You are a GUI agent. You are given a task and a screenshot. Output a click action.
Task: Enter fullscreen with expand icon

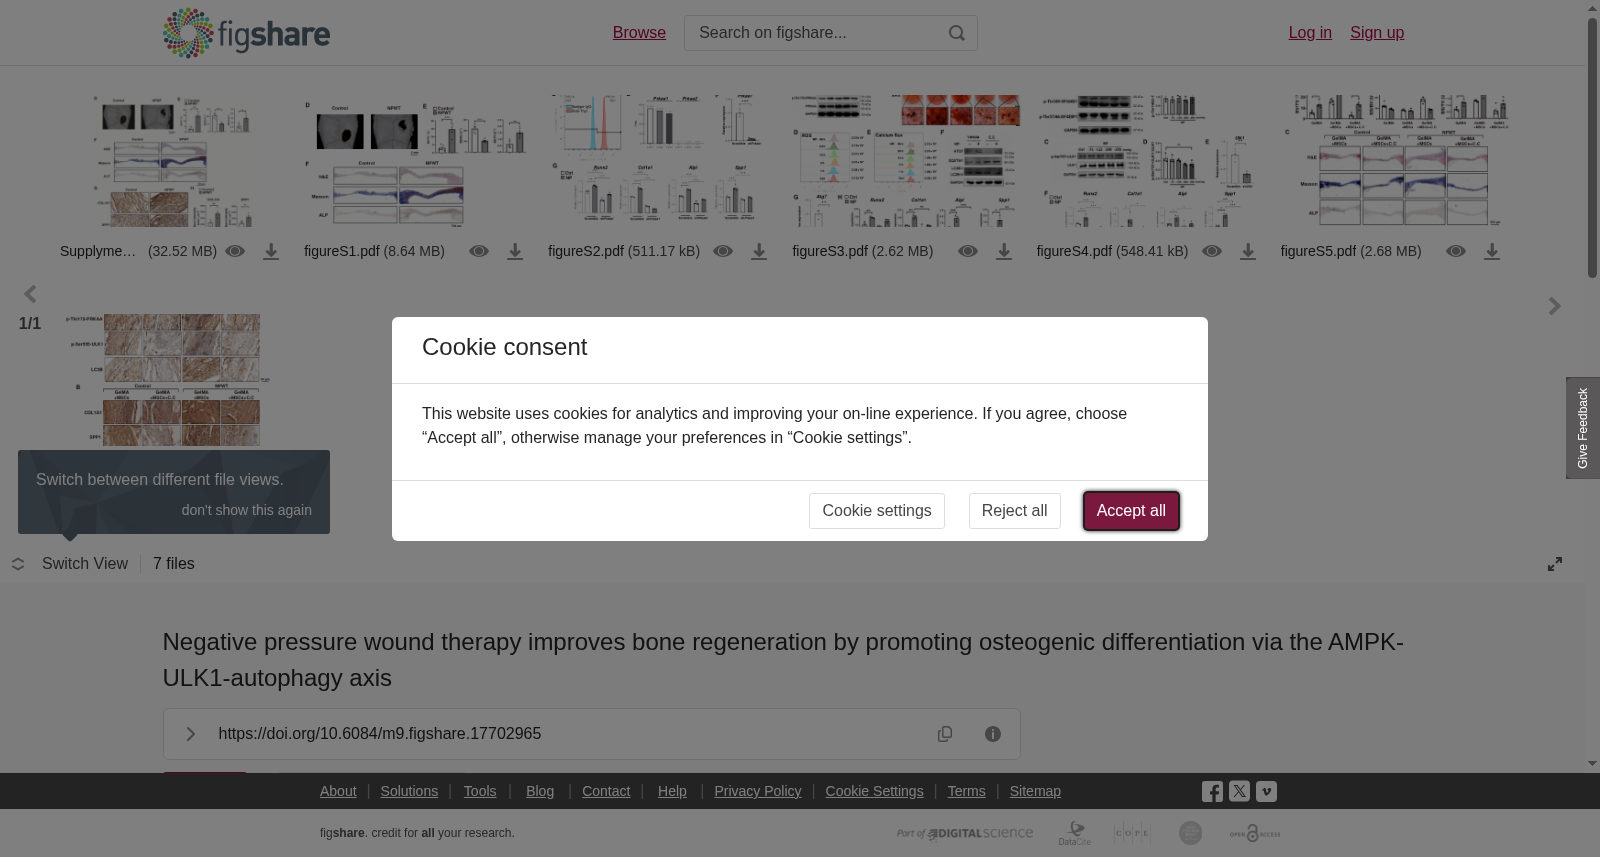[x=1555, y=564]
